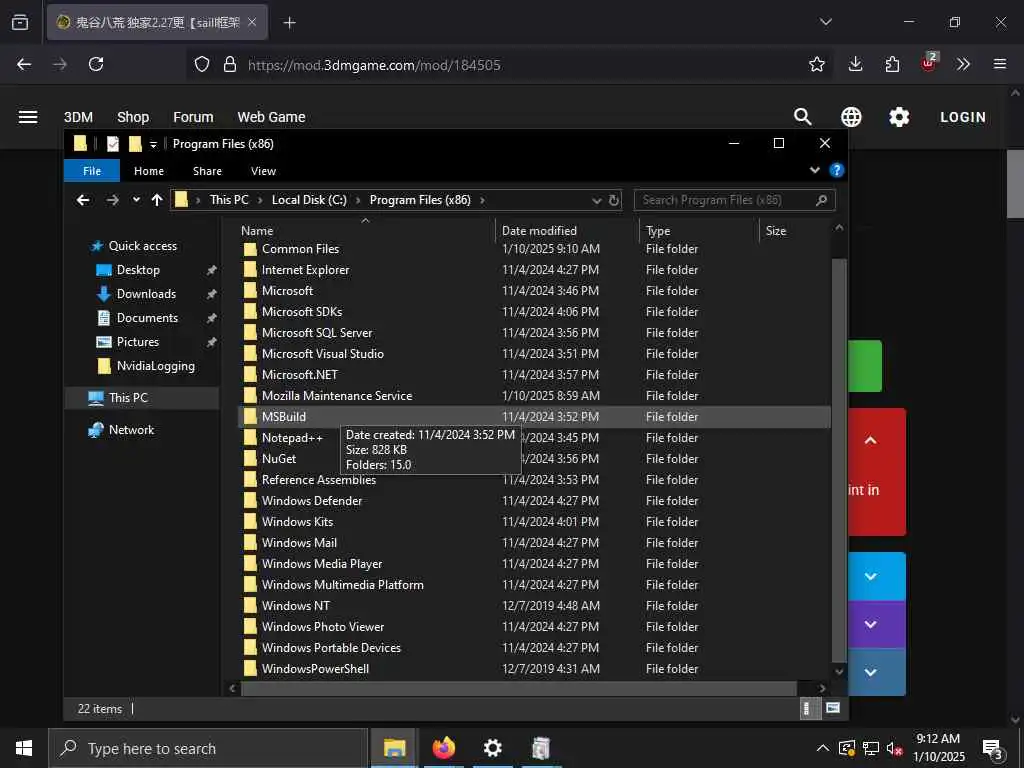Close the 3dmgame browser tab
This screenshot has width=1024, height=768.
coord(252,23)
